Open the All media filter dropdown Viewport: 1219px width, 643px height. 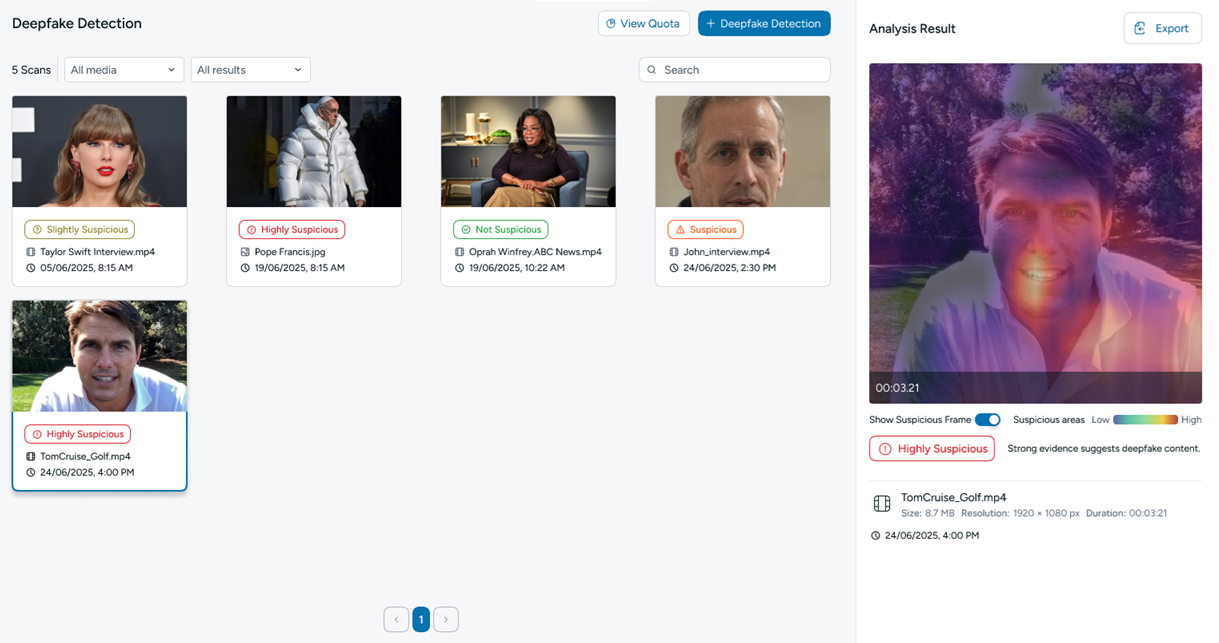click(124, 70)
